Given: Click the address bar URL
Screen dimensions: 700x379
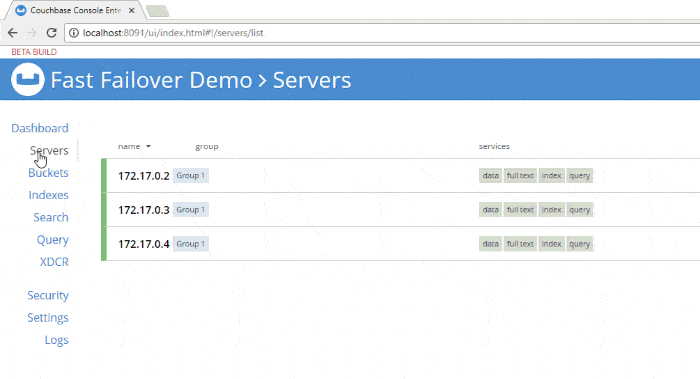Looking at the screenshot, I should click(x=173, y=33).
